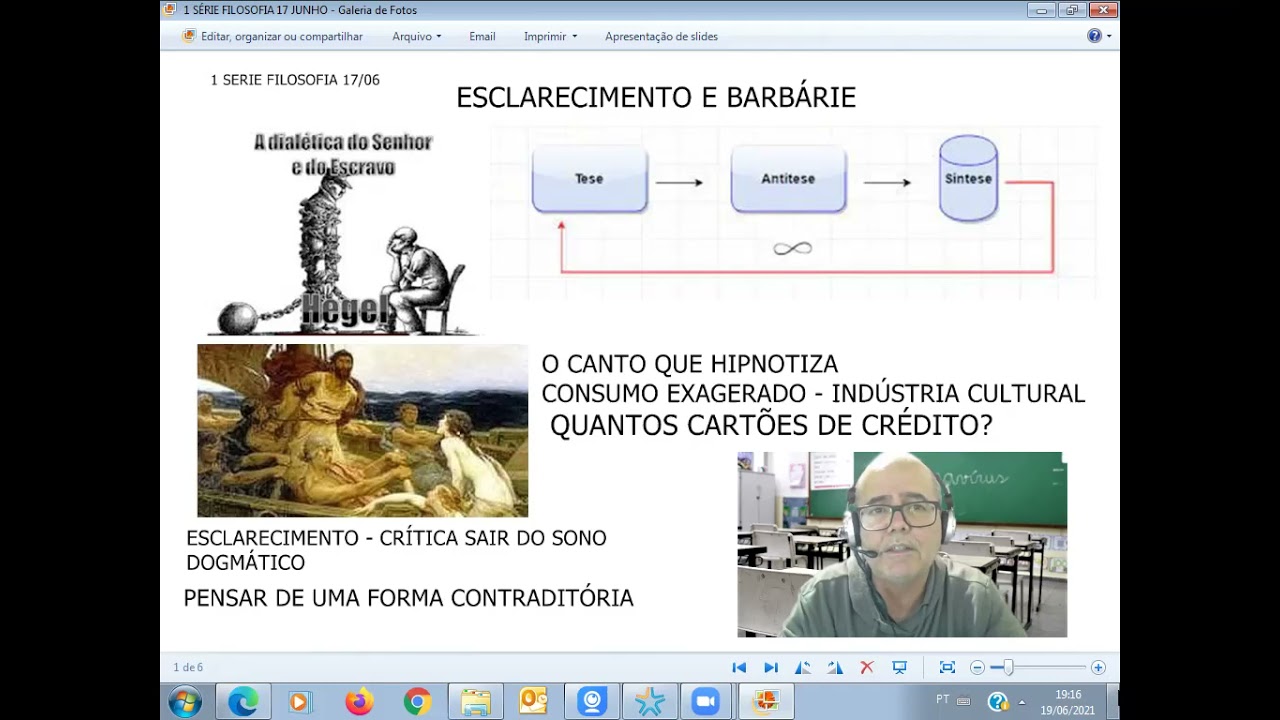Screen dimensions: 1280x720
Task: Open the Imprimir dropdown
Action: coord(550,36)
